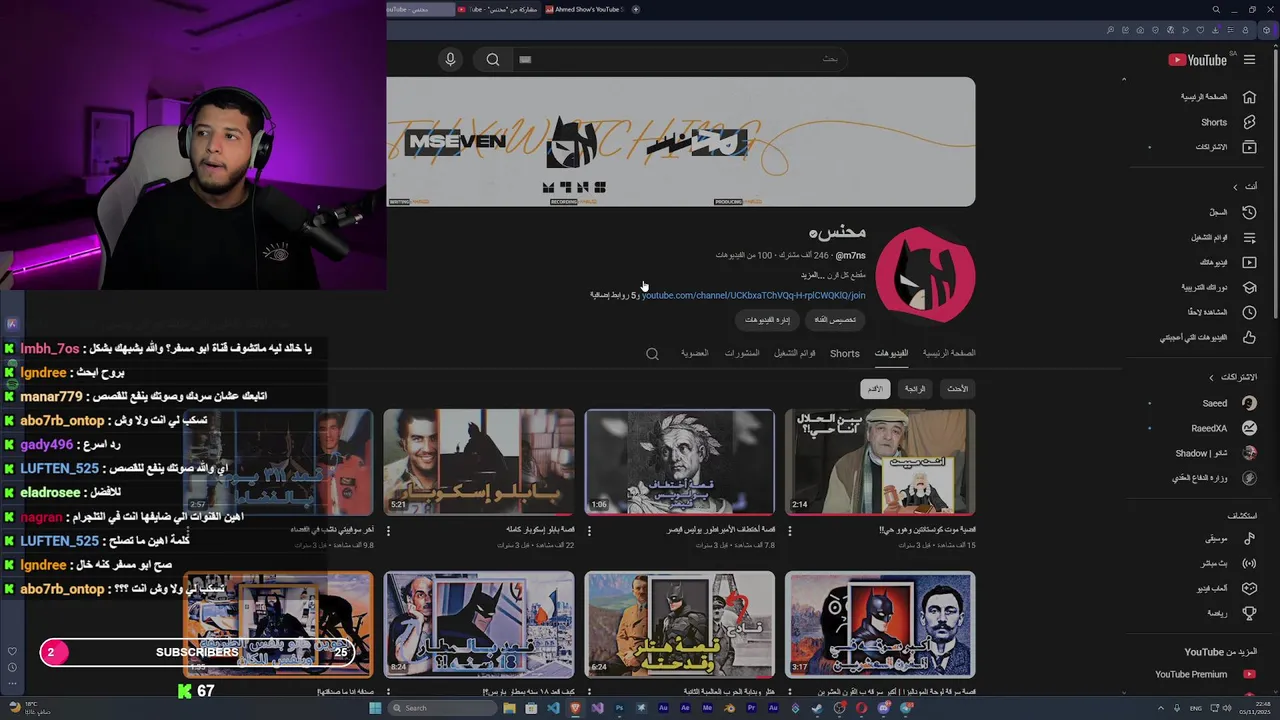The image size is (1280, 720).
Task: Open 'Your videos' in the sidebar
Action: pos(1228,262)
